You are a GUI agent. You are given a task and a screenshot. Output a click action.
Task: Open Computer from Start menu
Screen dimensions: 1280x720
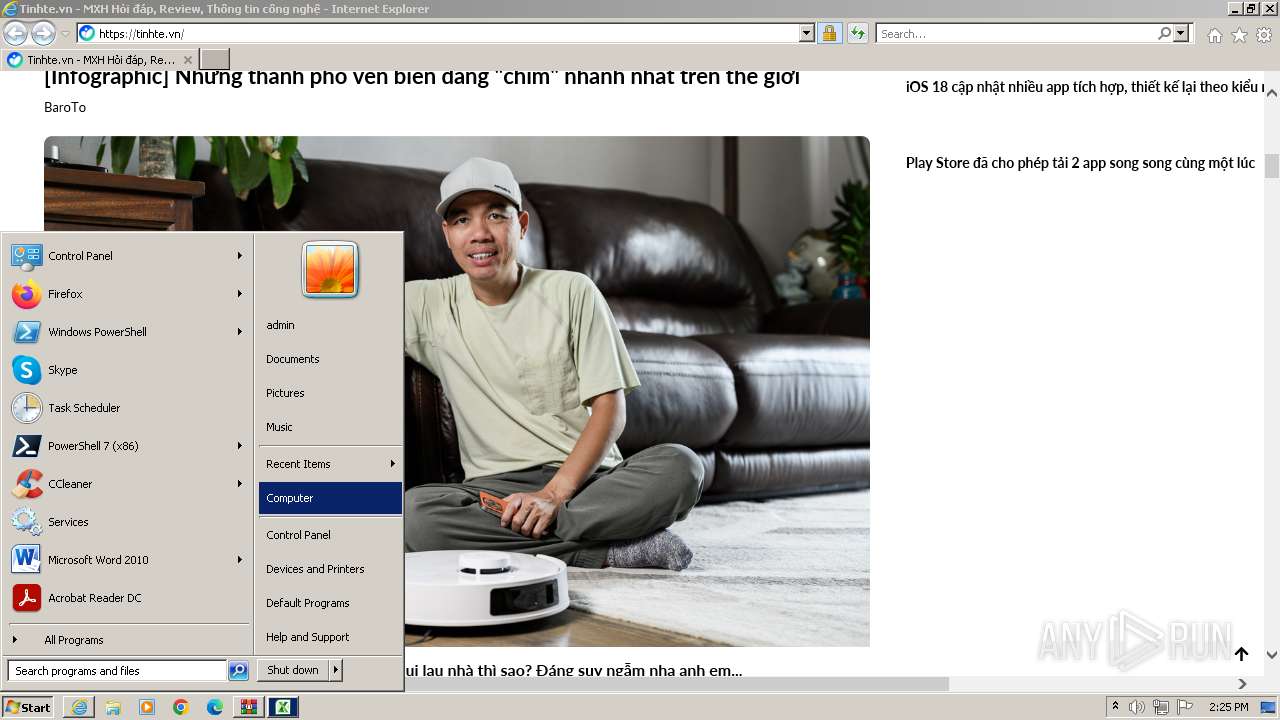tap(330, 498)
